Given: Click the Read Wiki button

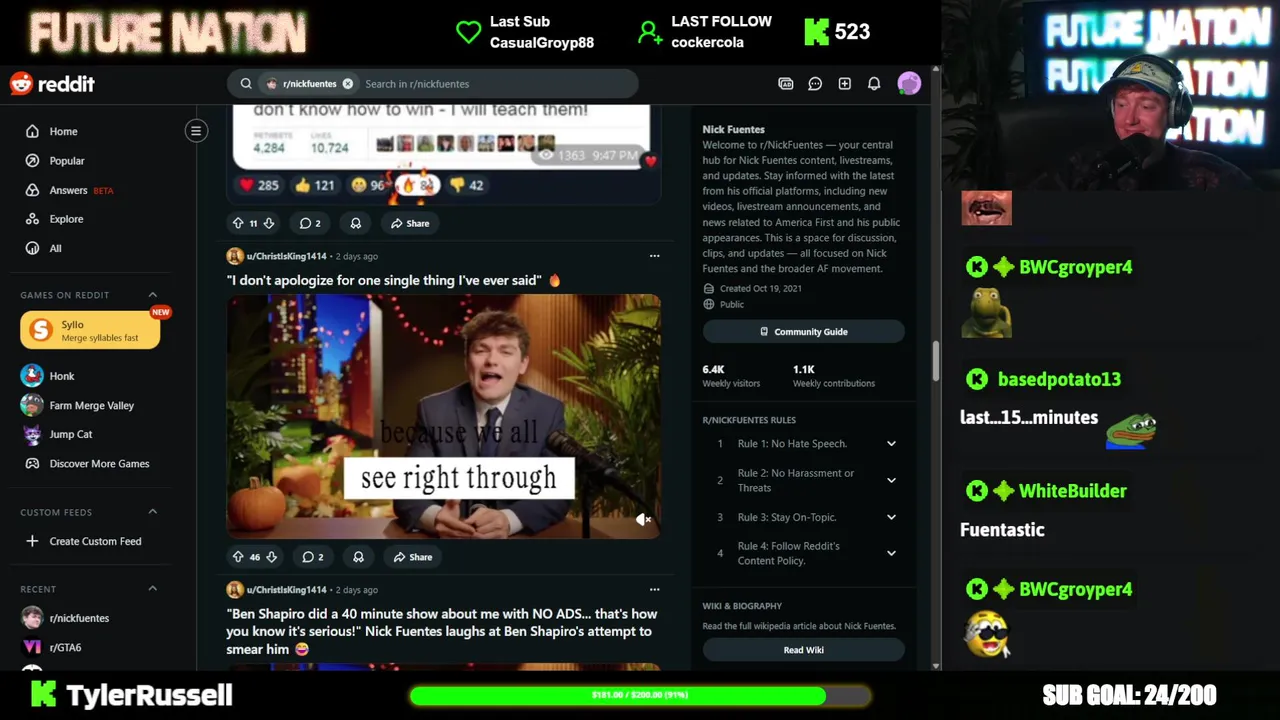Looking at the screenshot, I should point(803,650).
